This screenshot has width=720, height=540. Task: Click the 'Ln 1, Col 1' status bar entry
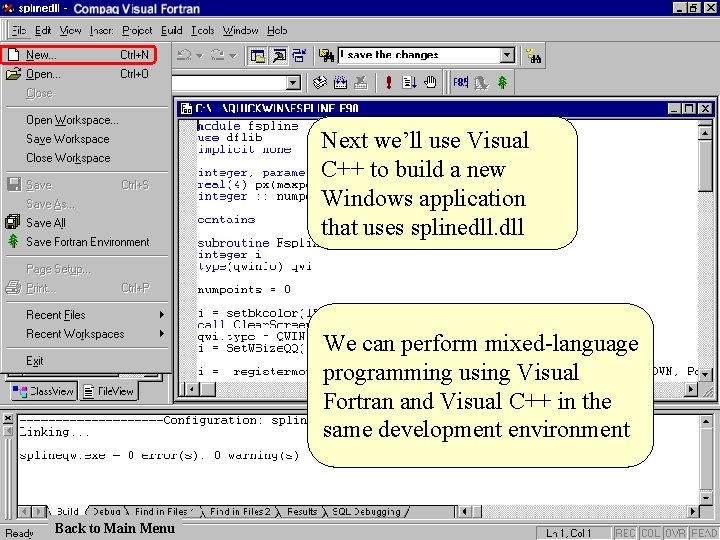[569, 533]
